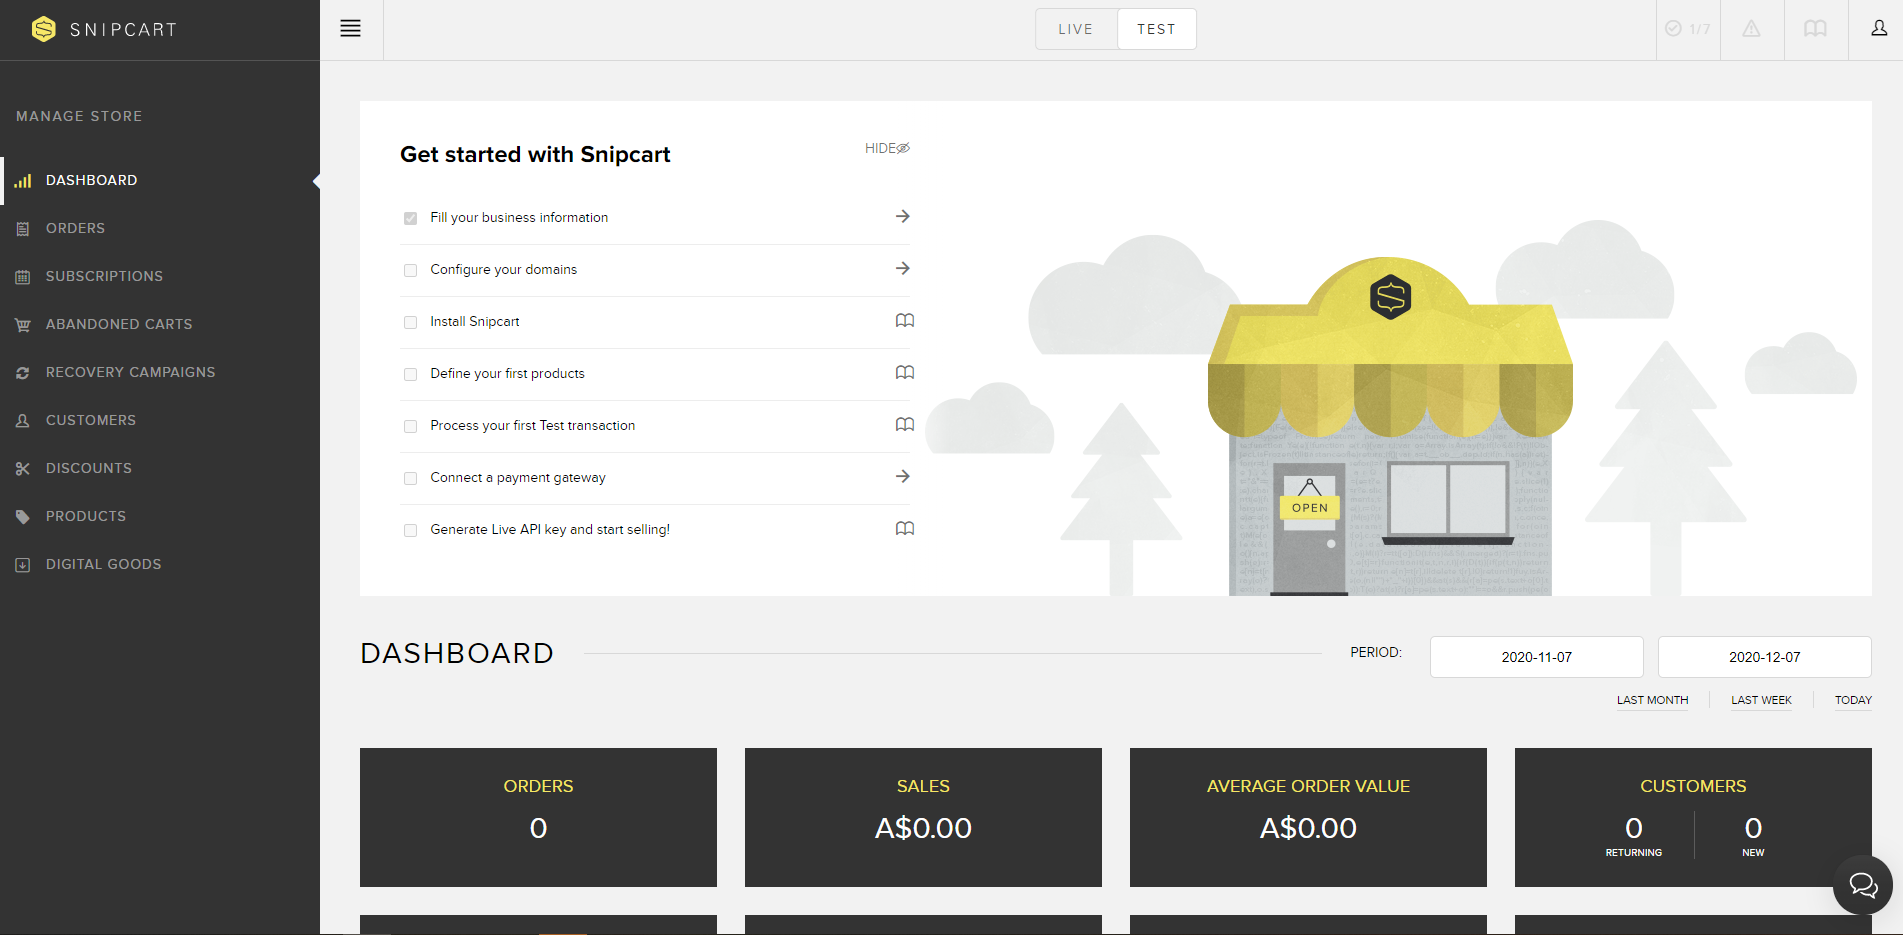Switch to LIVE mode tab

1075,29
